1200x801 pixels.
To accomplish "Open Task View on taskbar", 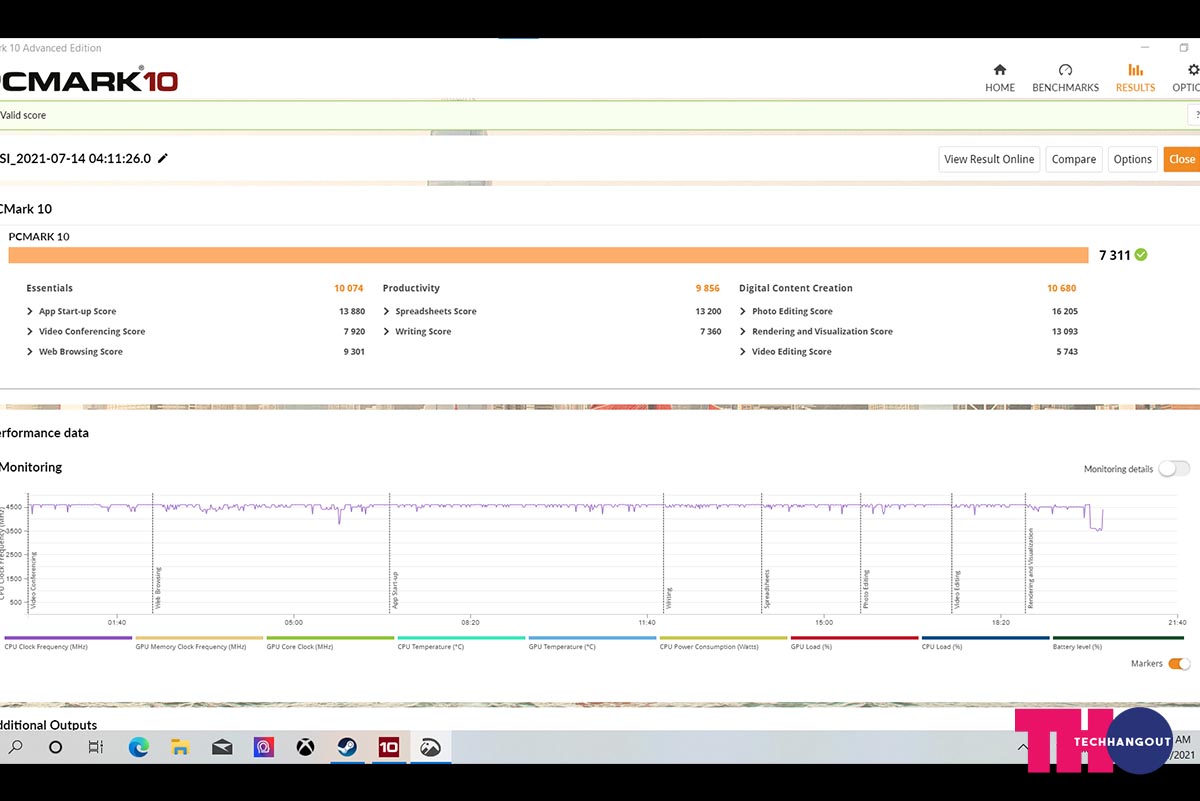I will pyautogui.click(x=96, y=747).
